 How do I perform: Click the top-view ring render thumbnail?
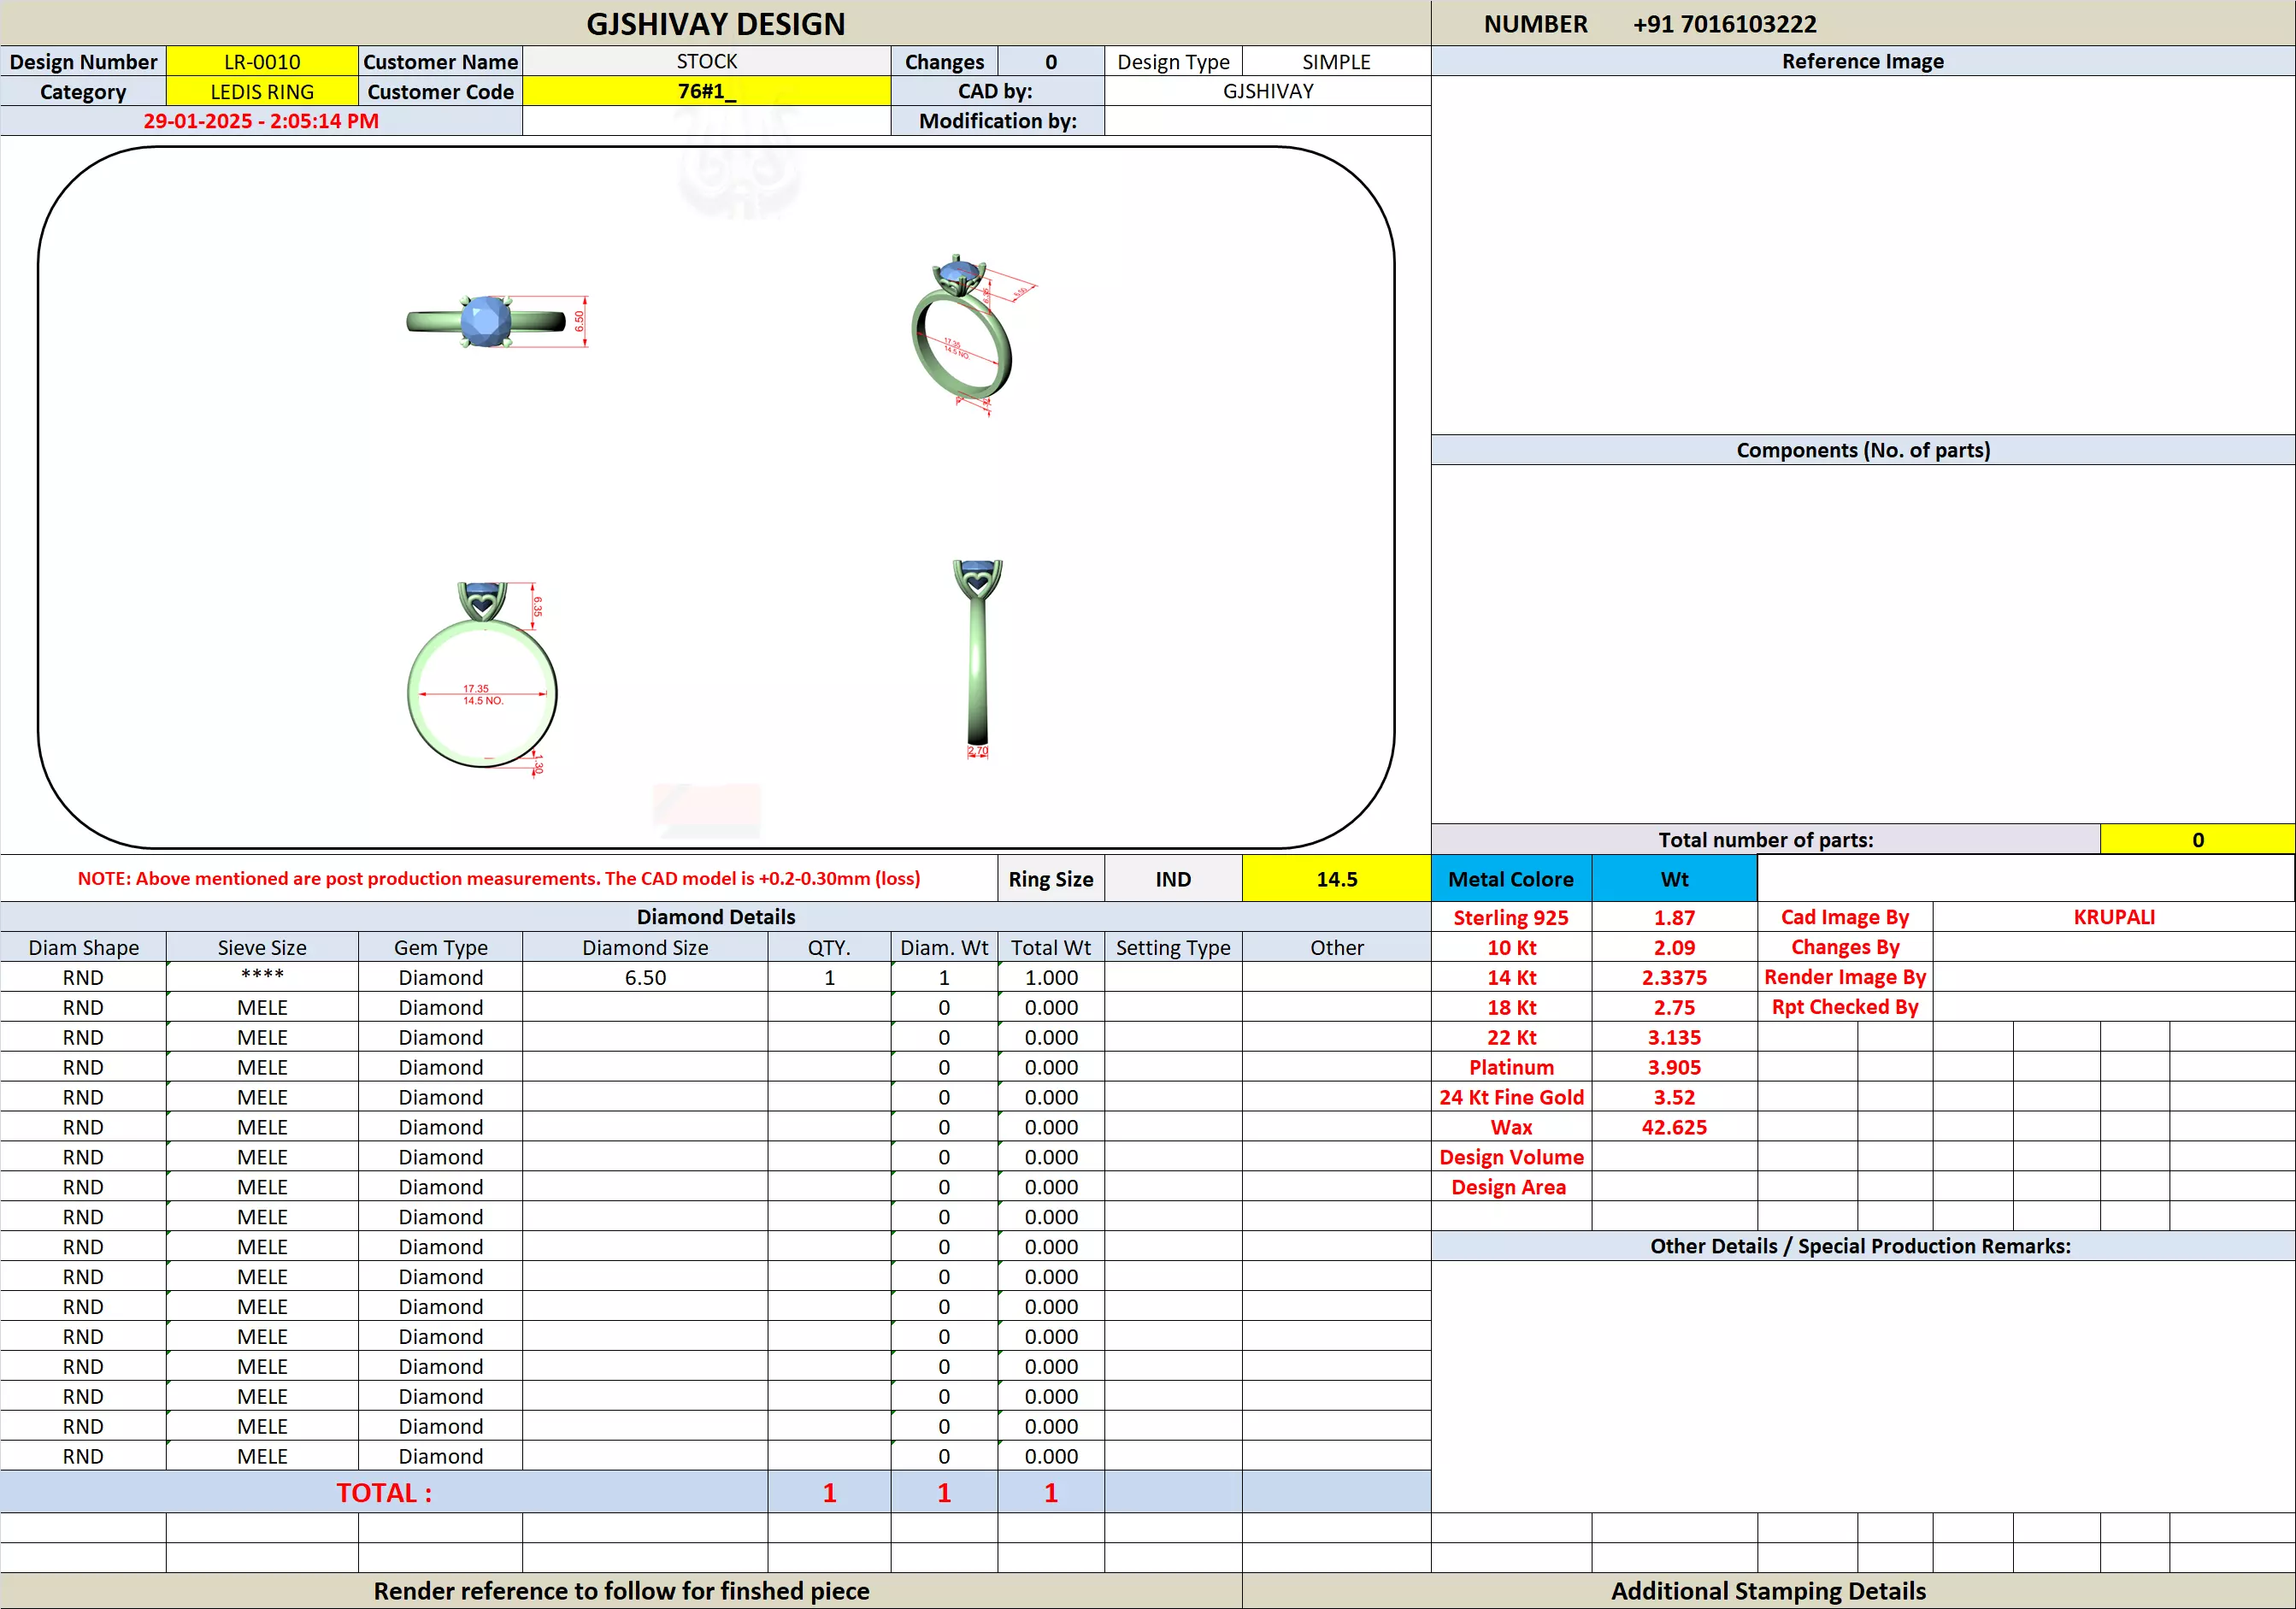click(x=487, y=322)
